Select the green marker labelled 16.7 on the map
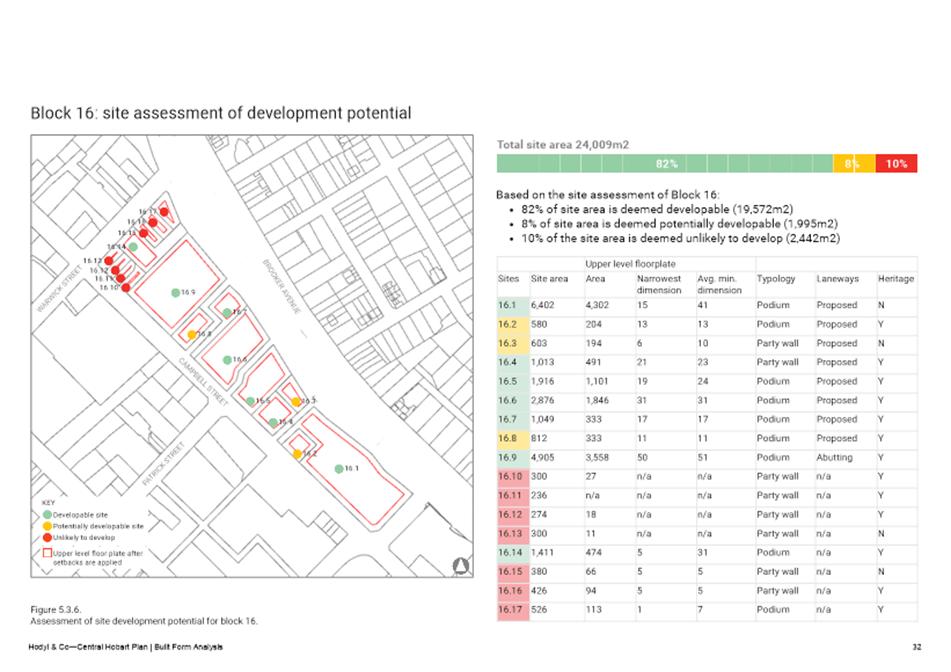Image resolution: width=951 pixels, height=672 pixels. click(x=227, y=312)
